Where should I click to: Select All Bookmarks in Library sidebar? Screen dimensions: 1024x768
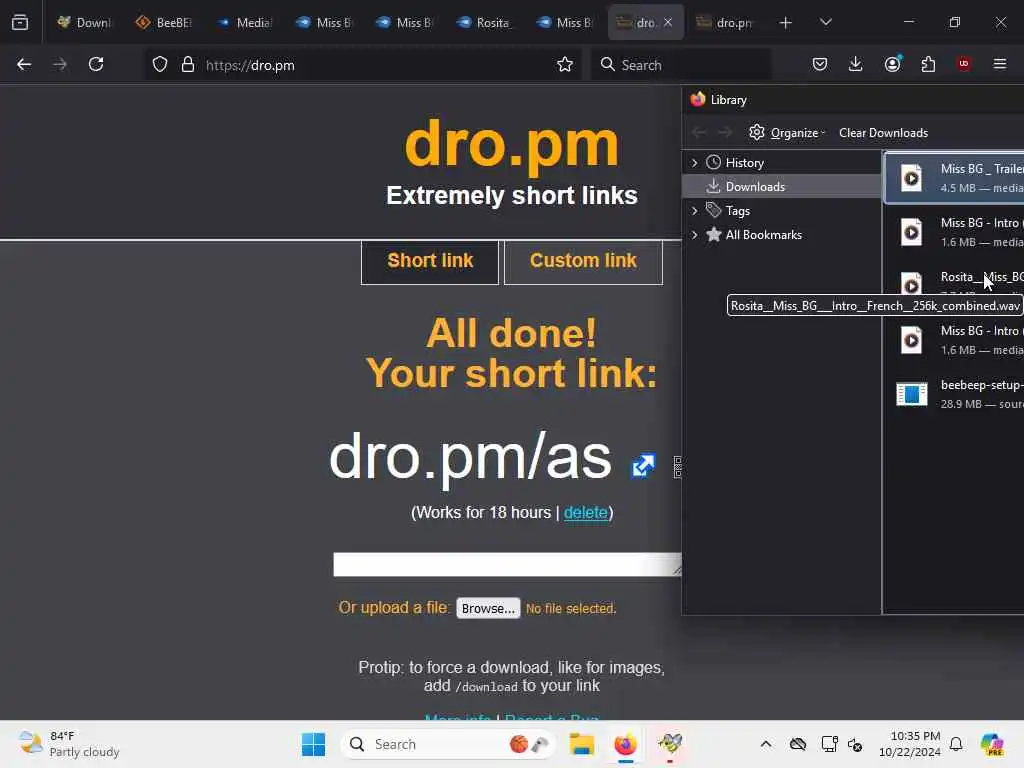click(x=763, y=235)
